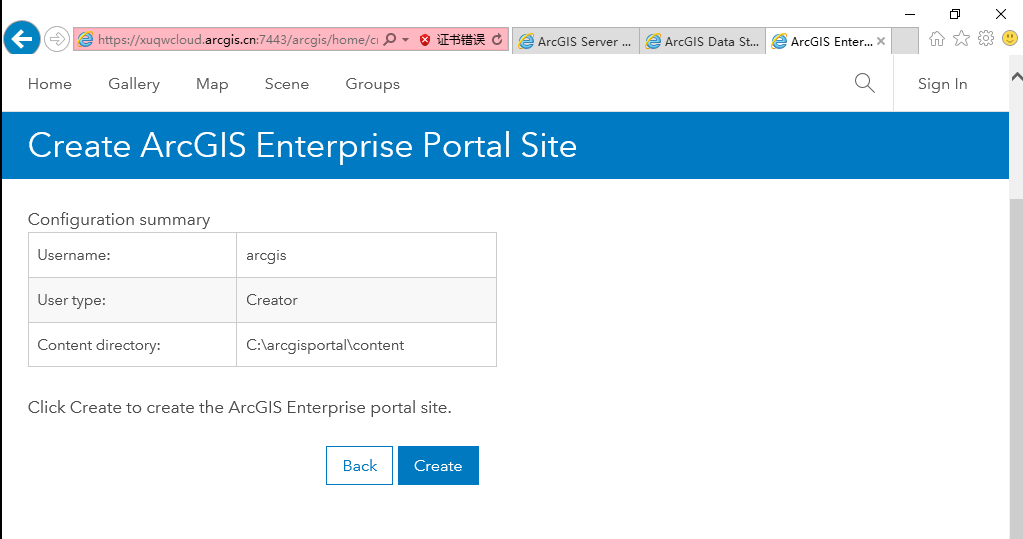
Task: Click the 'Content directory:' label cell
Action: pos(132,345)
